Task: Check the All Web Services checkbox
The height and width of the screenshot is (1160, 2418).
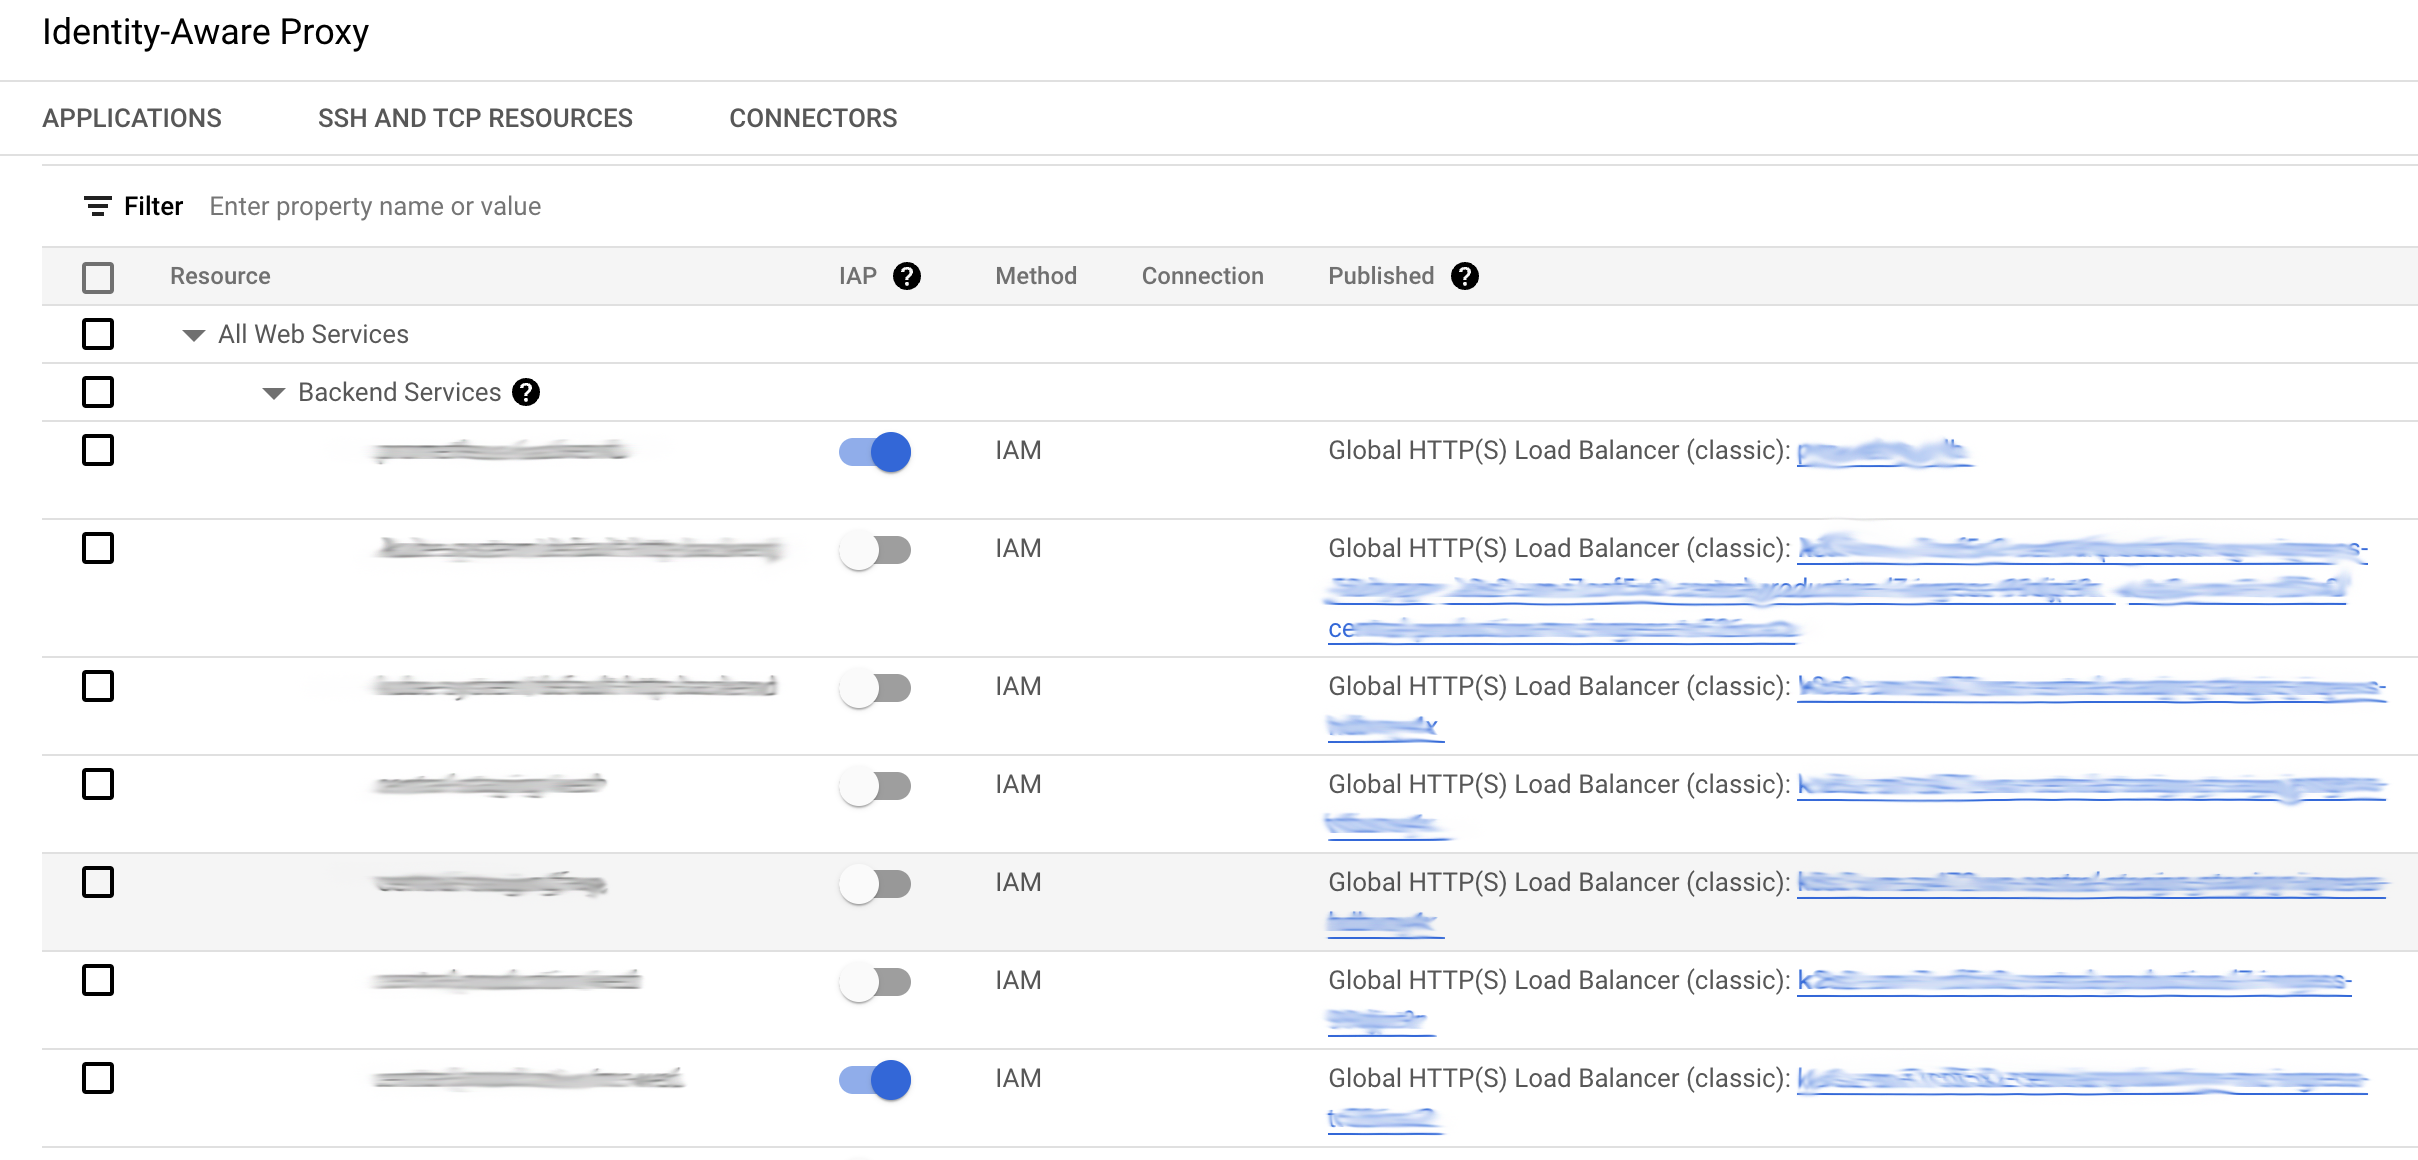Action: click(x=97, y=333)
